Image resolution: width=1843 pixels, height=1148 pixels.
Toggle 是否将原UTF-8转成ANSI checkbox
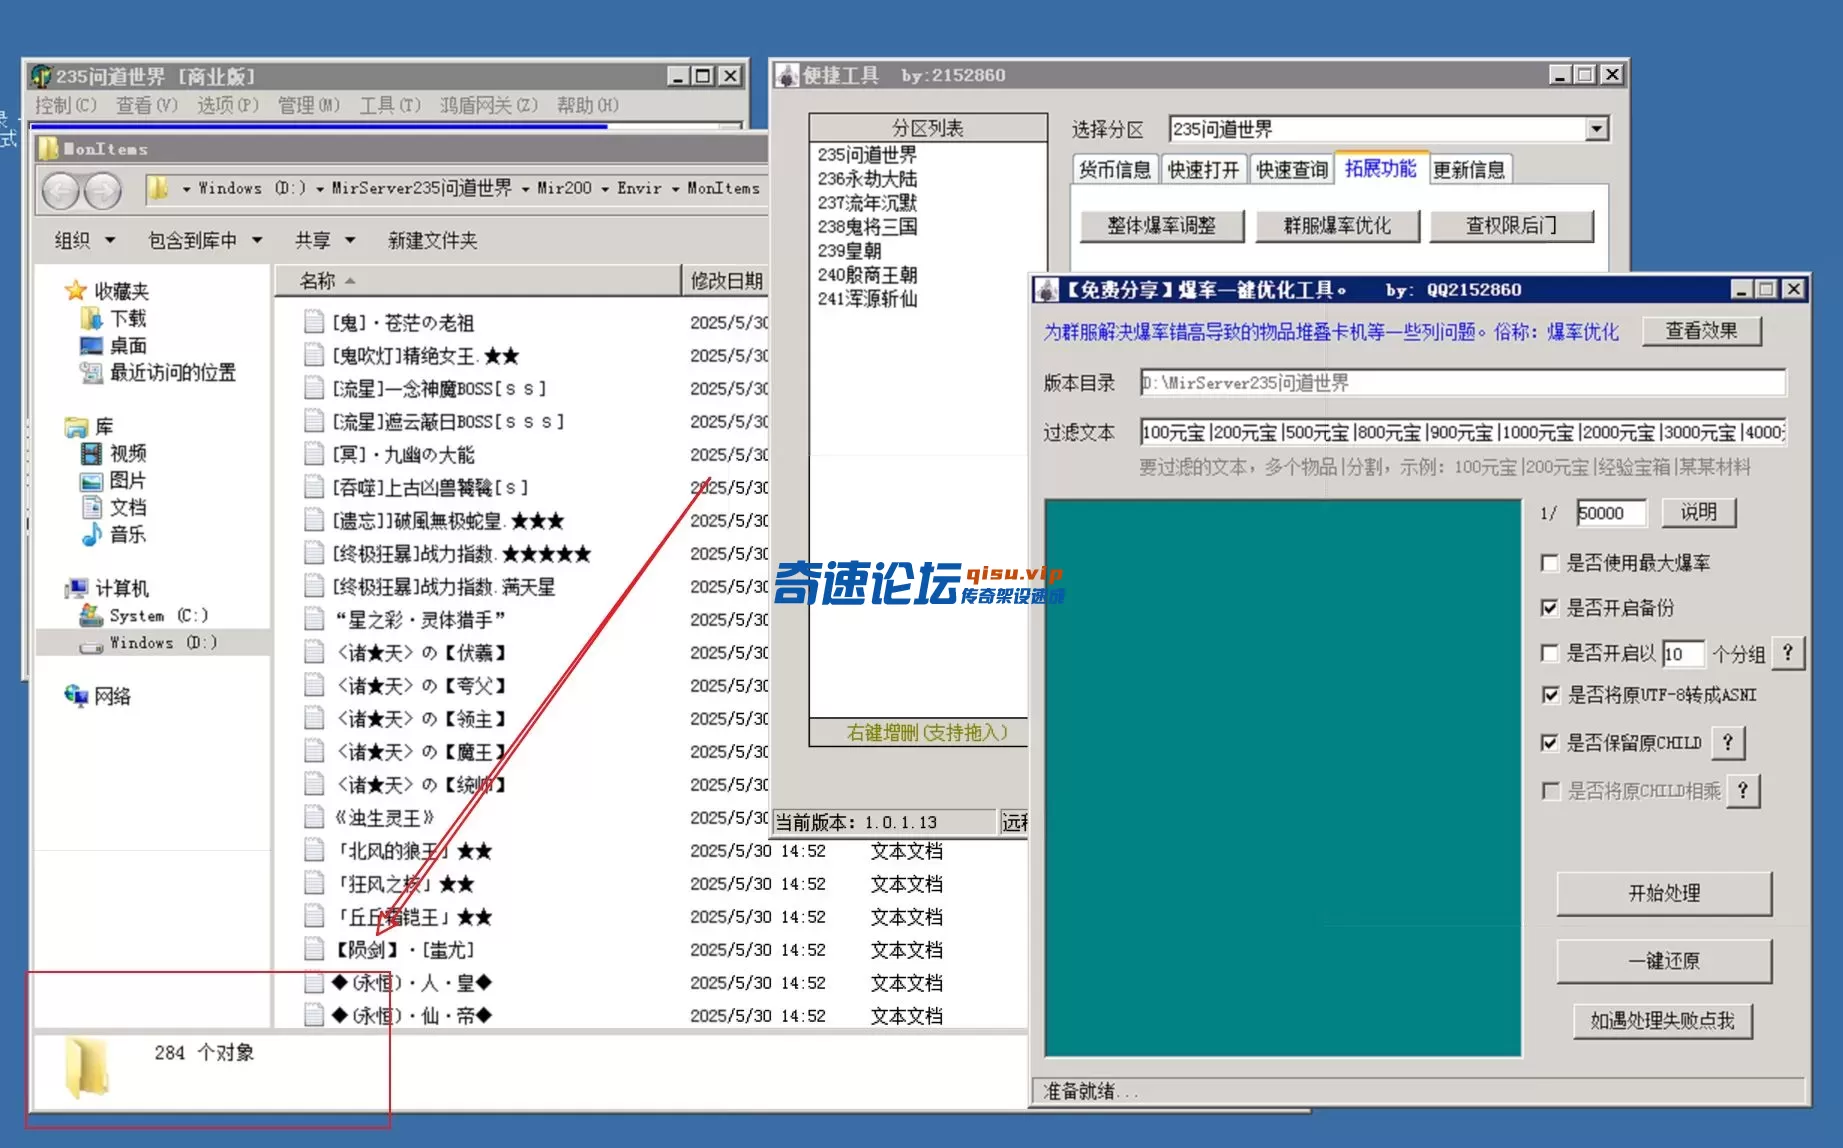1550,694
